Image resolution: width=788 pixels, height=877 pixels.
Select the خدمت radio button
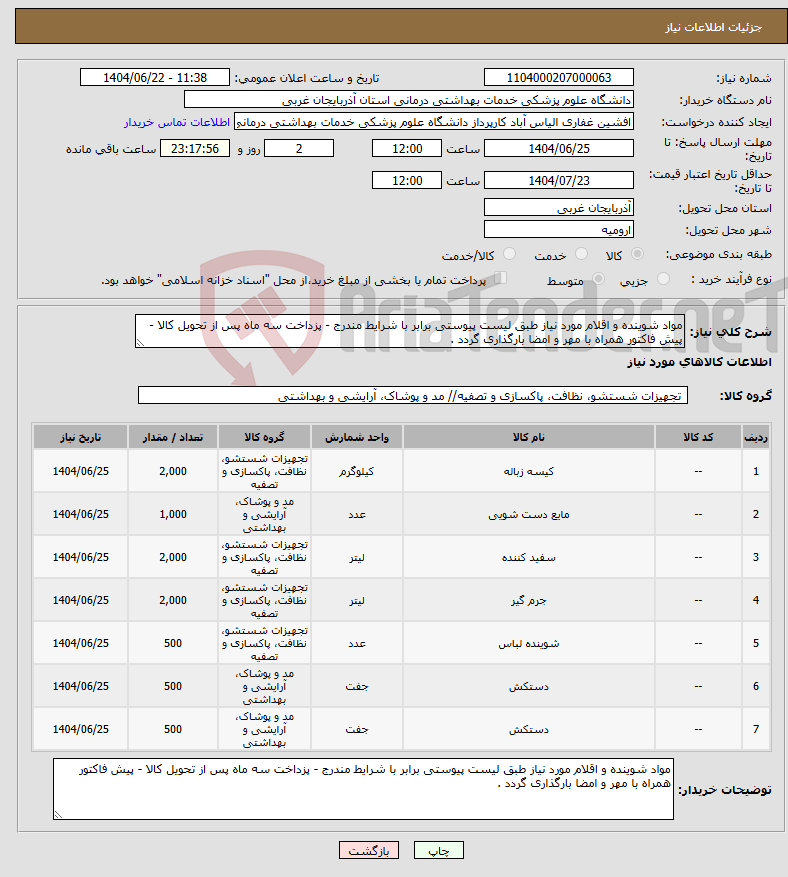pyautogui.click(x=582, y=254)
